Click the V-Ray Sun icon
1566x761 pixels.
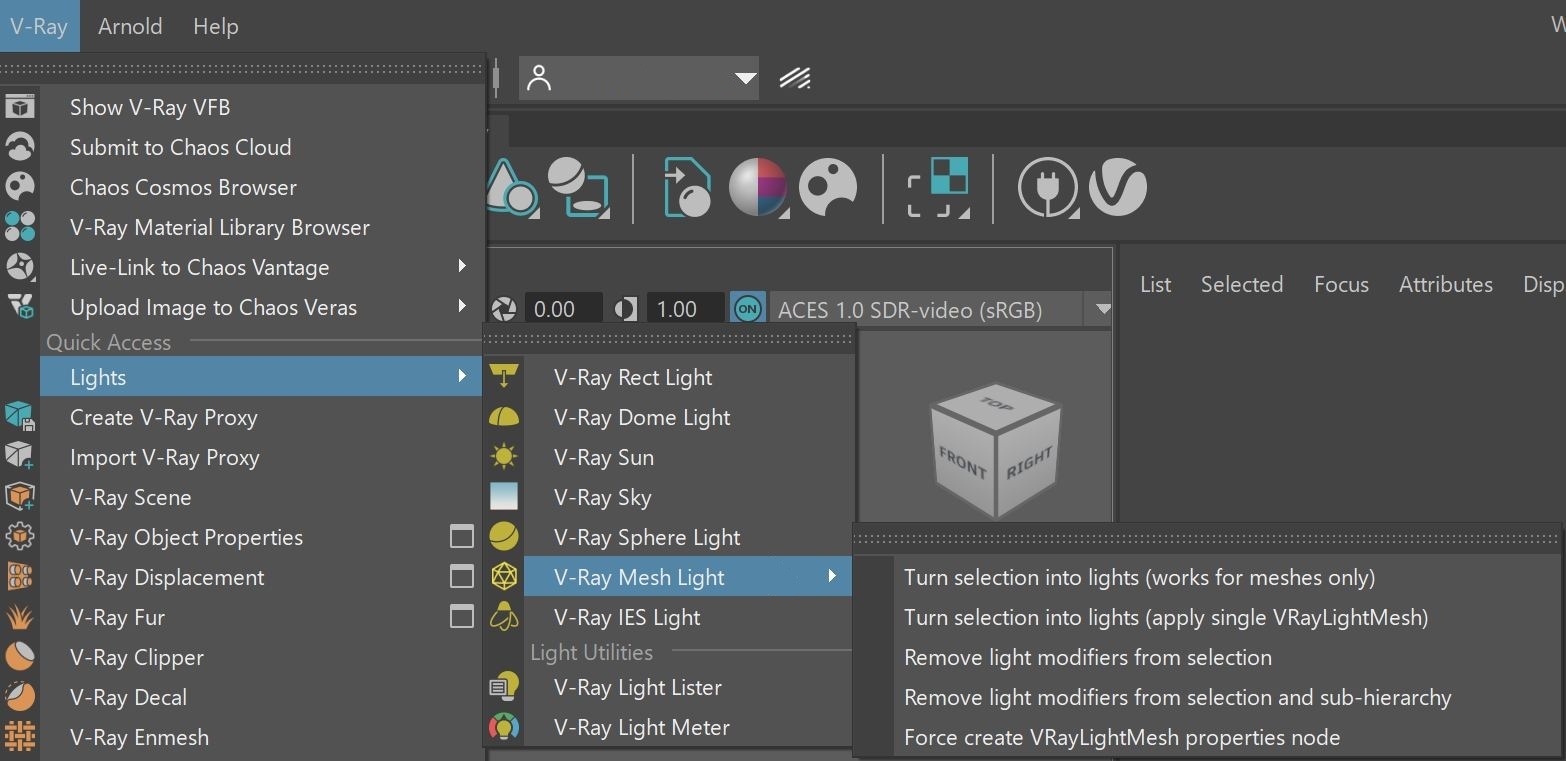coord(504,456)
